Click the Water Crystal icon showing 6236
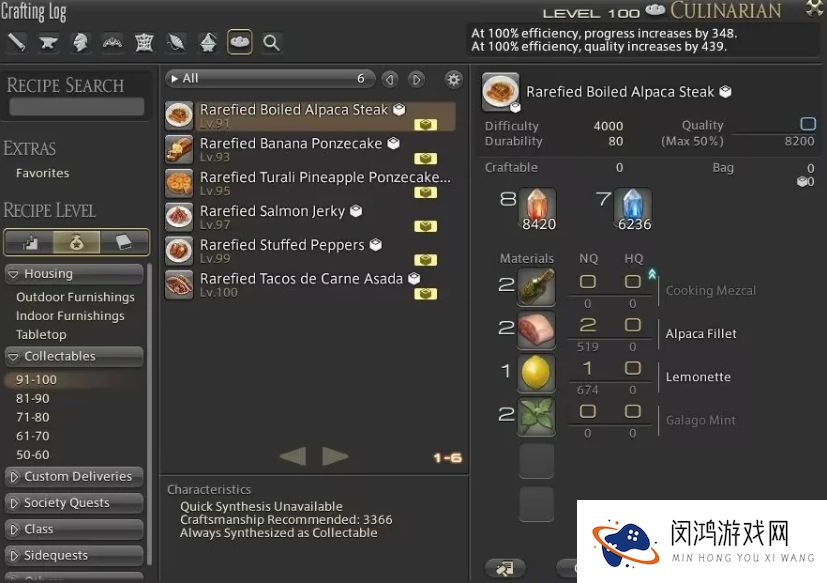 [633, 207]
